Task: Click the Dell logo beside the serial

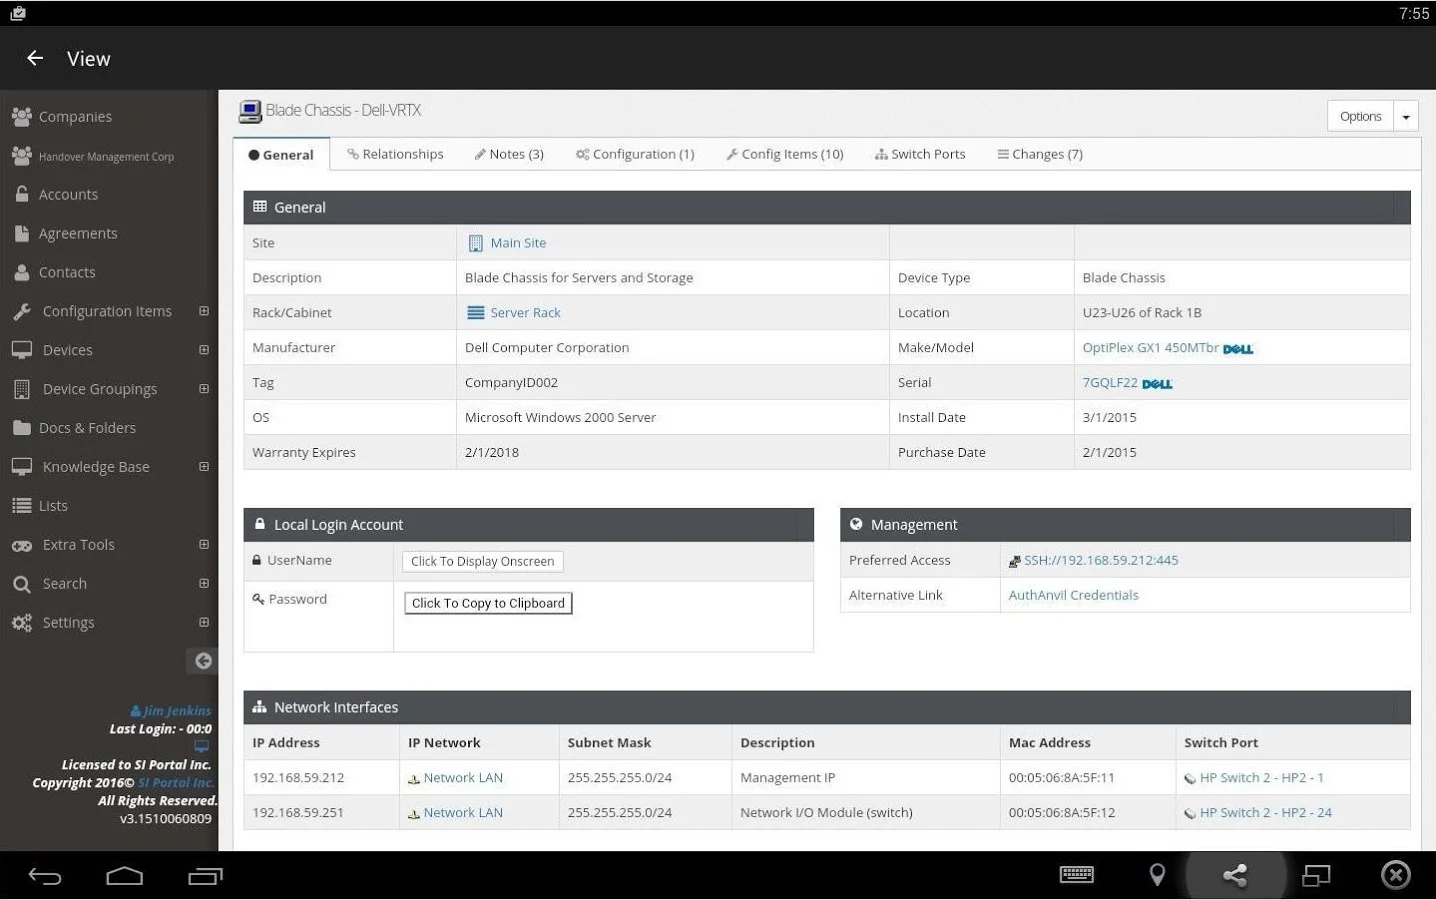Action: pos(1157,384)
